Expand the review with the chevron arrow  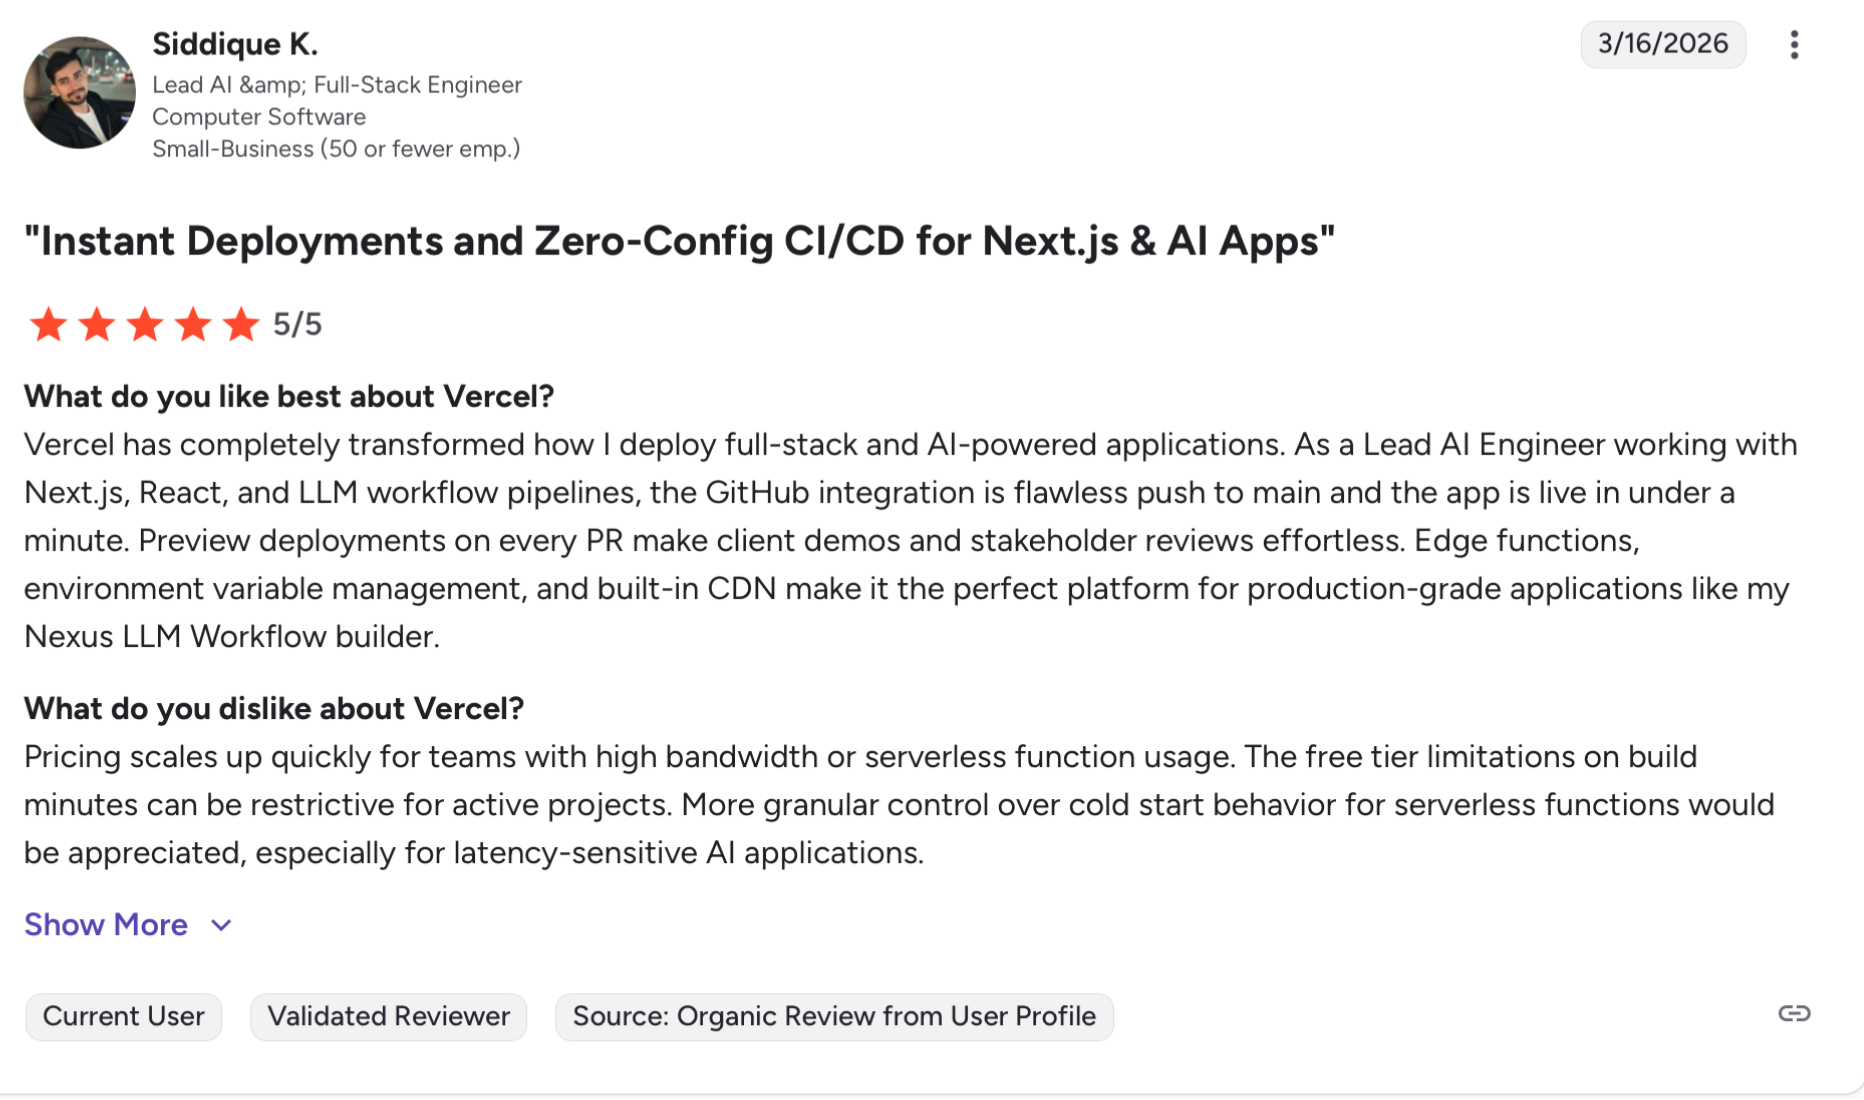(x=222, y=925)
